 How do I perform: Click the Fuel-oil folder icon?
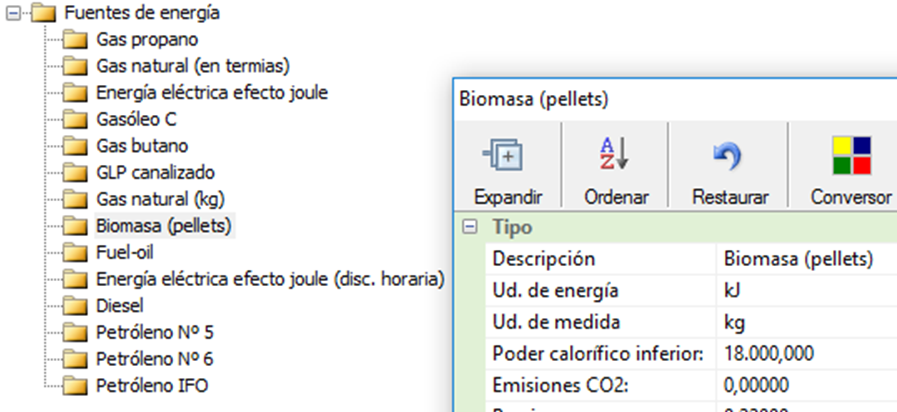tap(74, 252)
